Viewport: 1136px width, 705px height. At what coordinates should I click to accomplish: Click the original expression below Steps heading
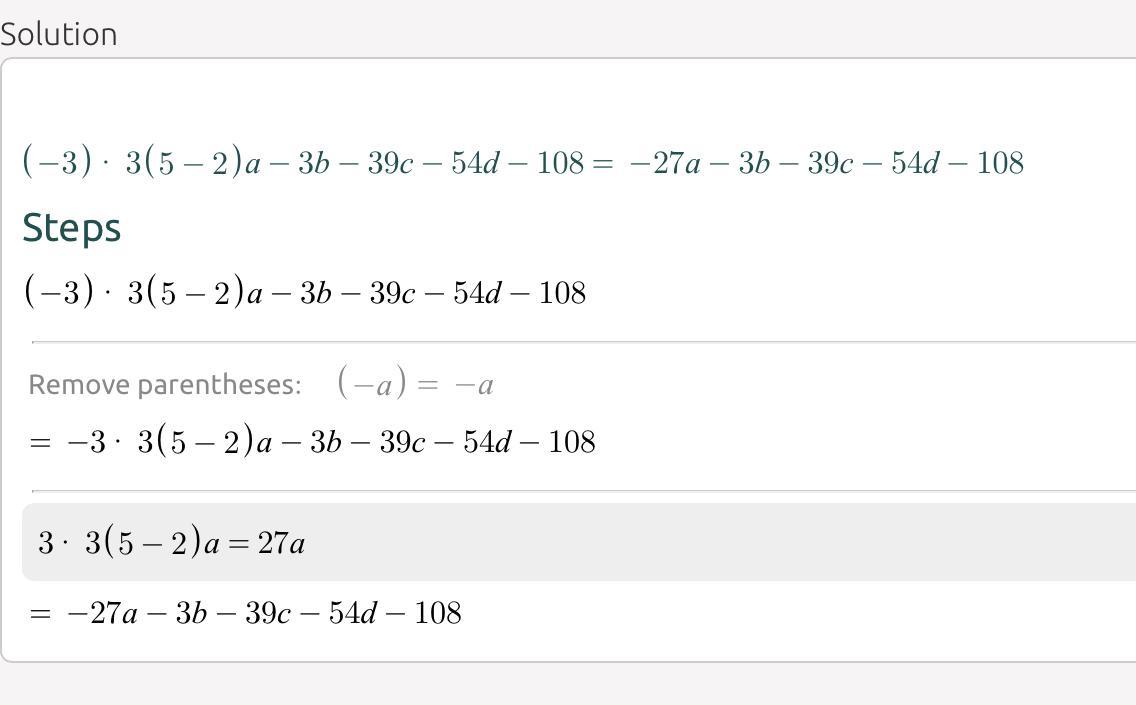click(305, 292)
